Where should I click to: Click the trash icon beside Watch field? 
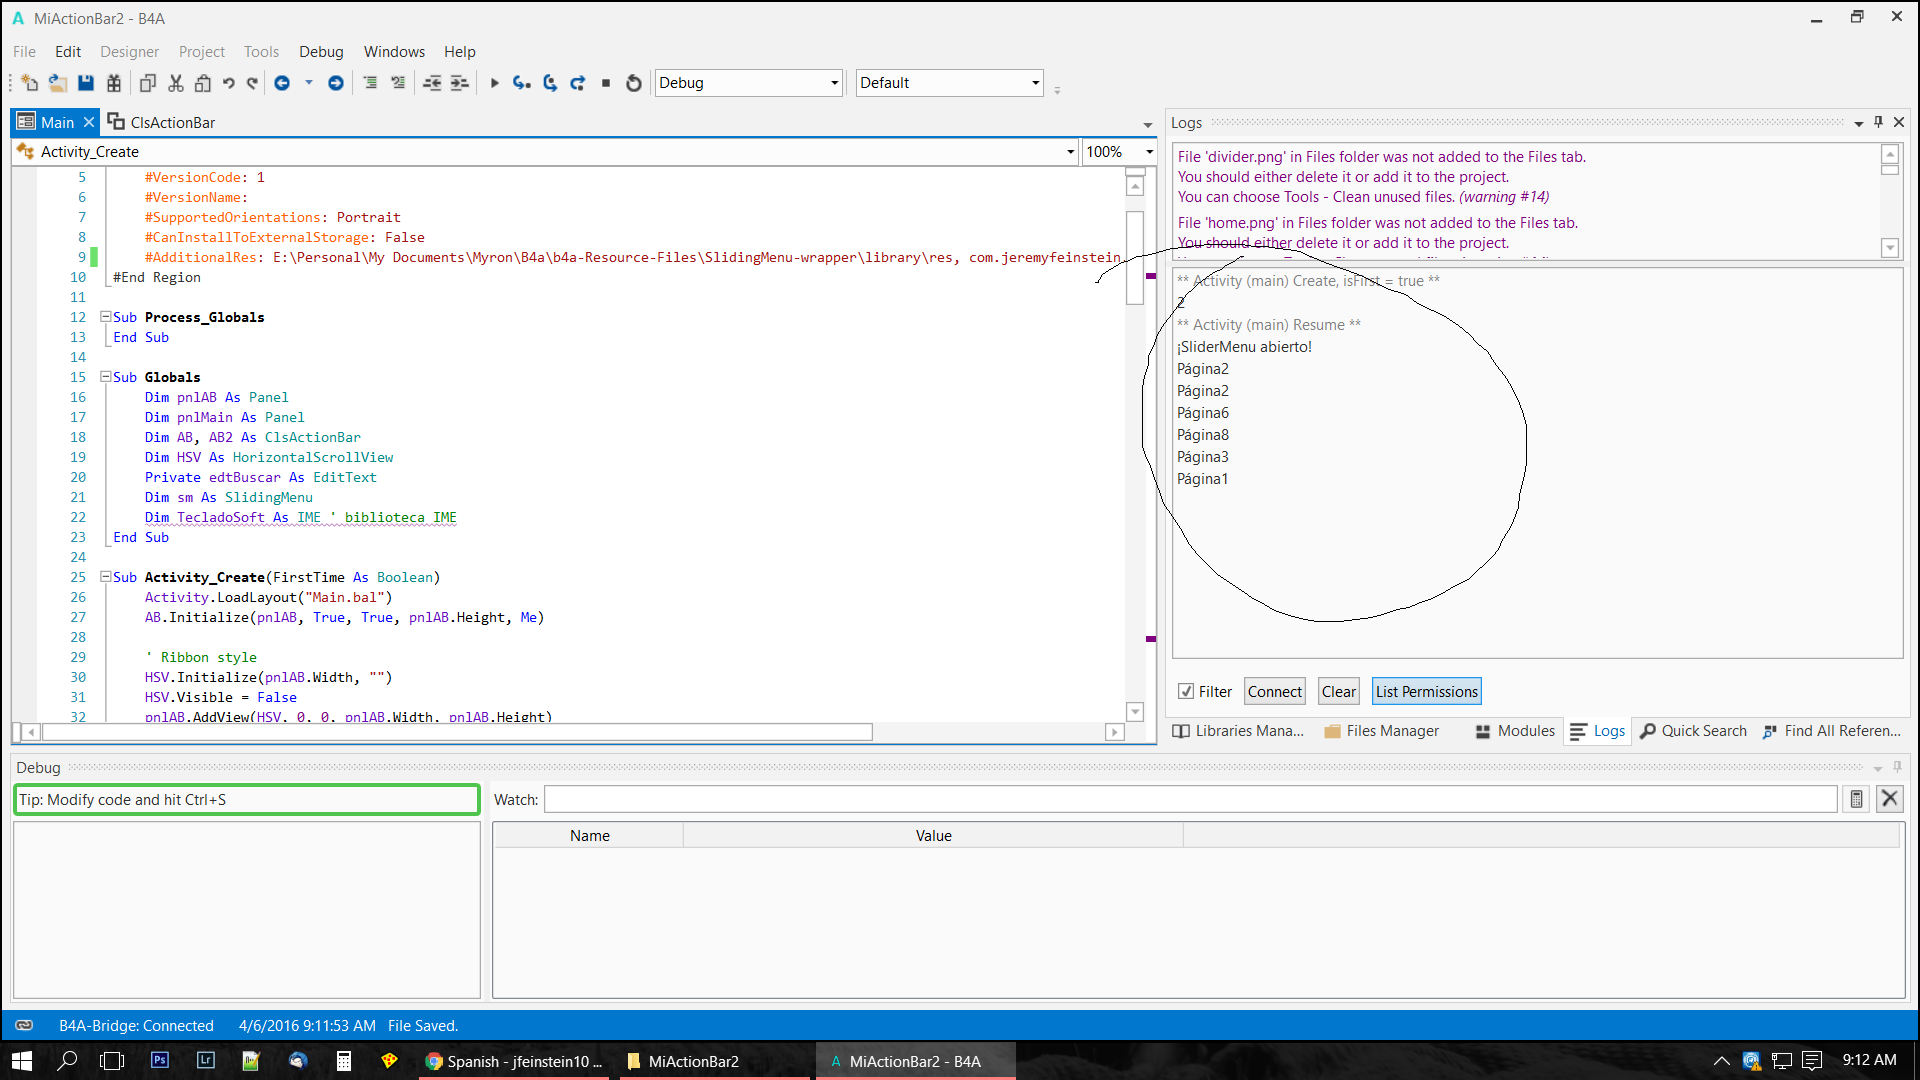1856,799
